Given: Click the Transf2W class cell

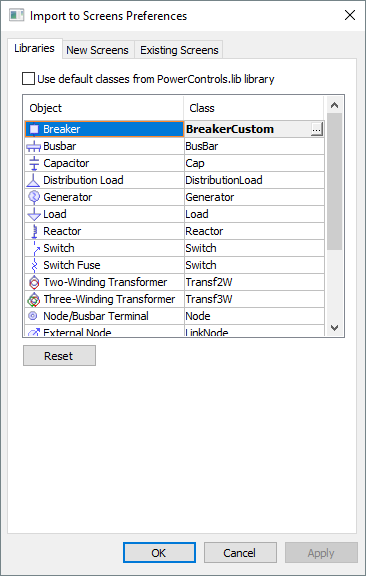Looking at the screenshot, I should tap(254, 282).
